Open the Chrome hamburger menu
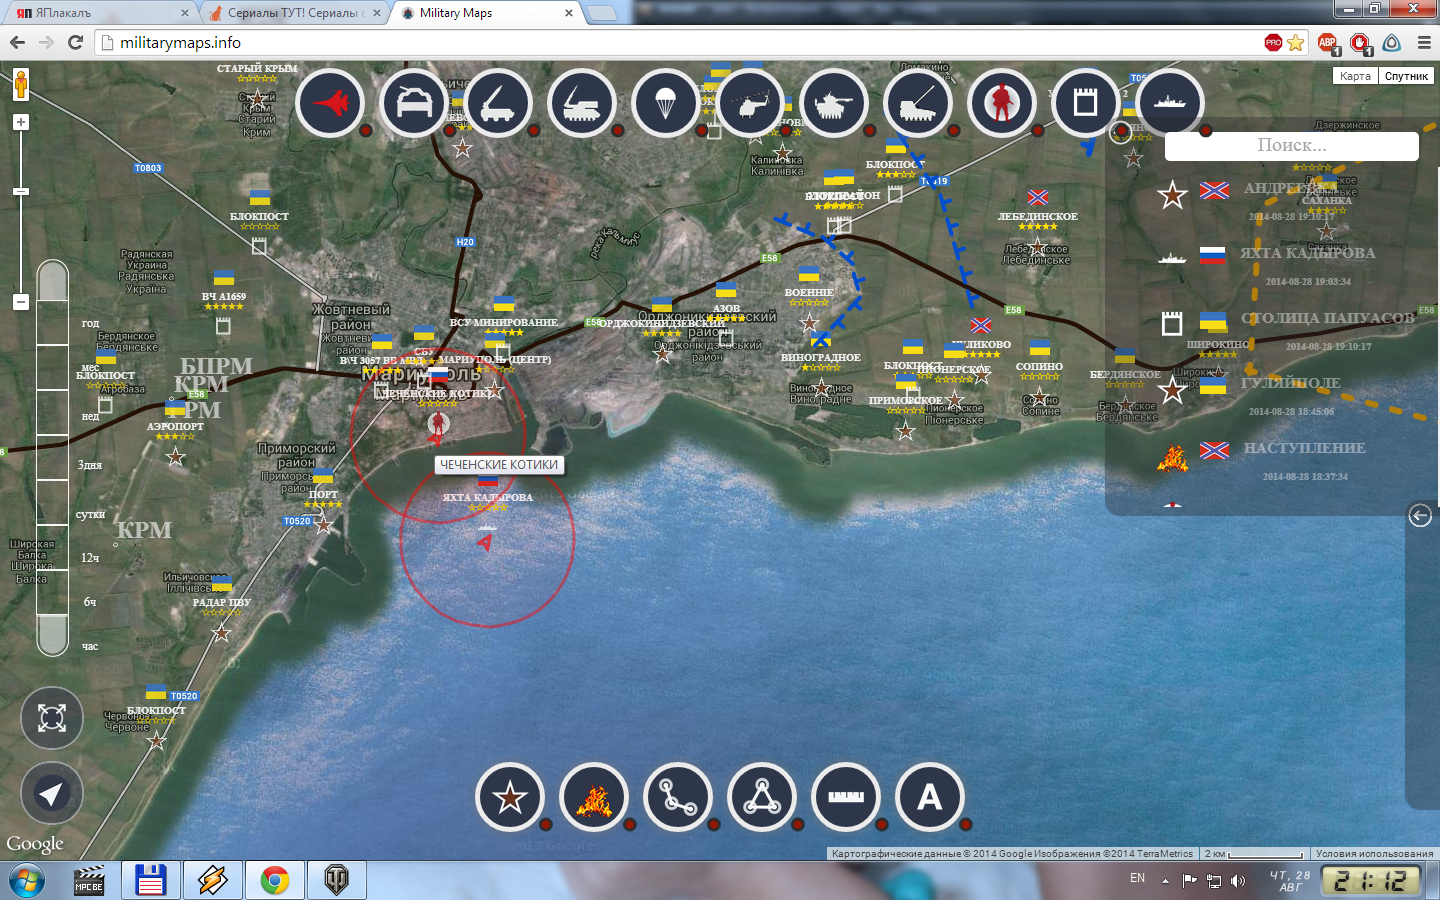 [1424, 42]
